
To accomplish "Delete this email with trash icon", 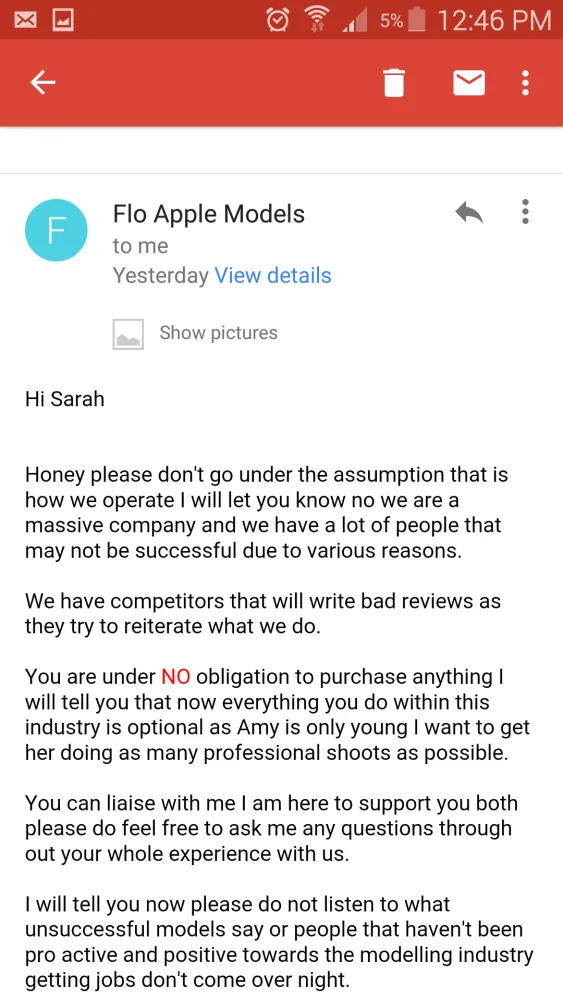I will pos(394,83).
